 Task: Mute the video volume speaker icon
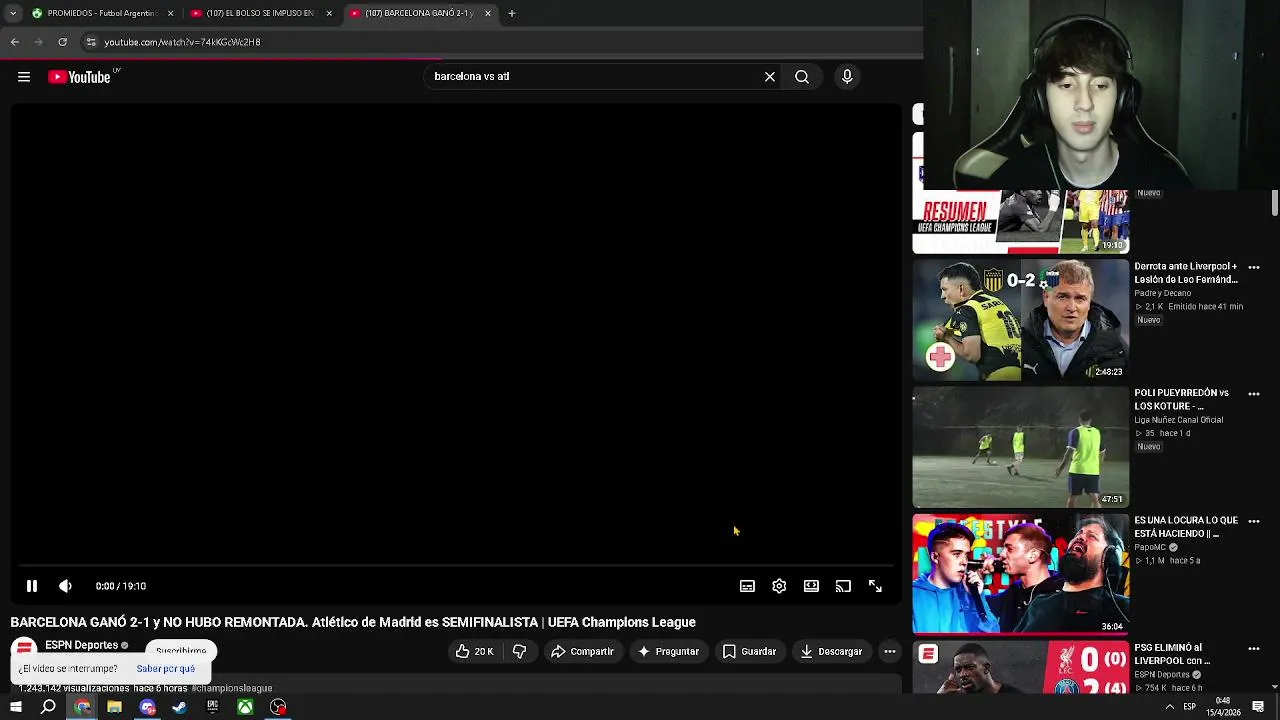[65, 586]
